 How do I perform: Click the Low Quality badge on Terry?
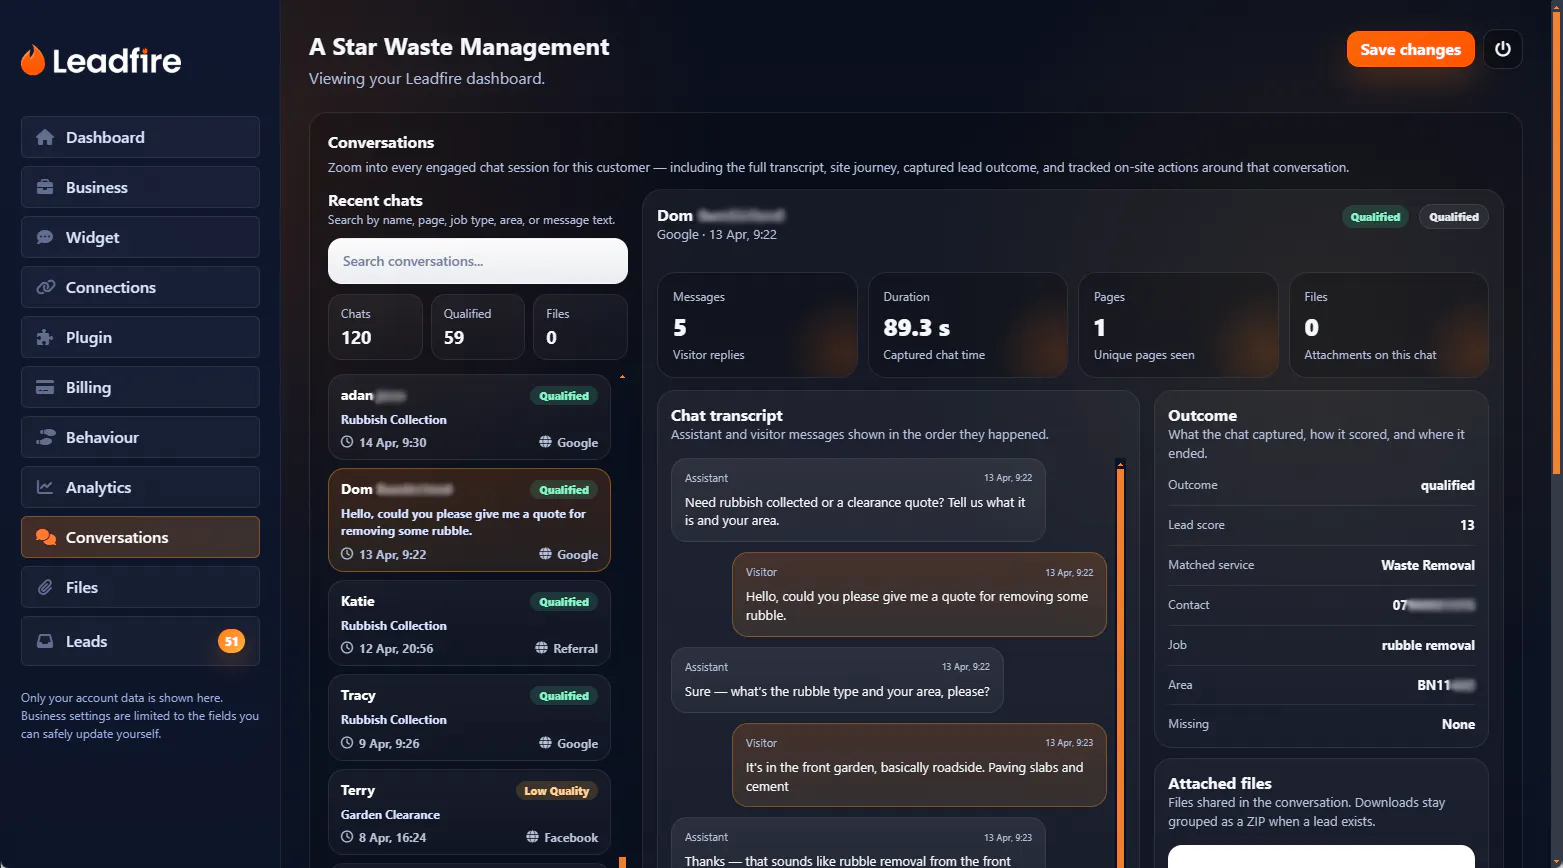tap(557, 791)
